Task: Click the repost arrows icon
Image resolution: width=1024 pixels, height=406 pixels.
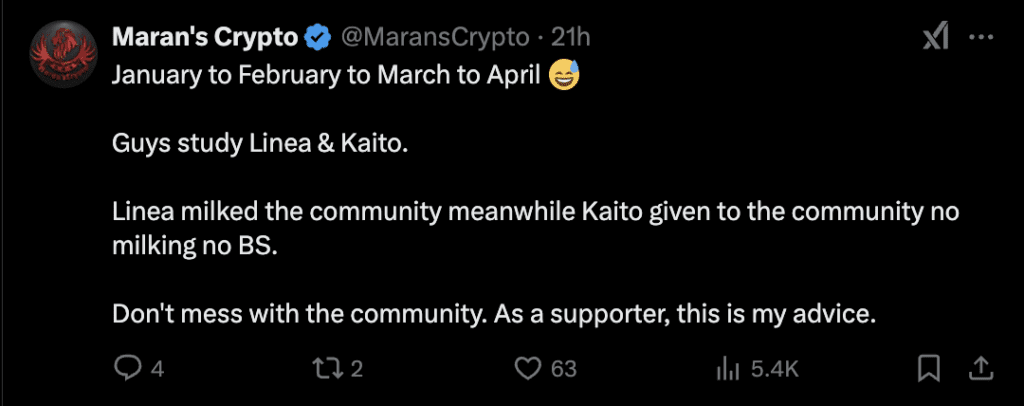Action: click(327, 368)
